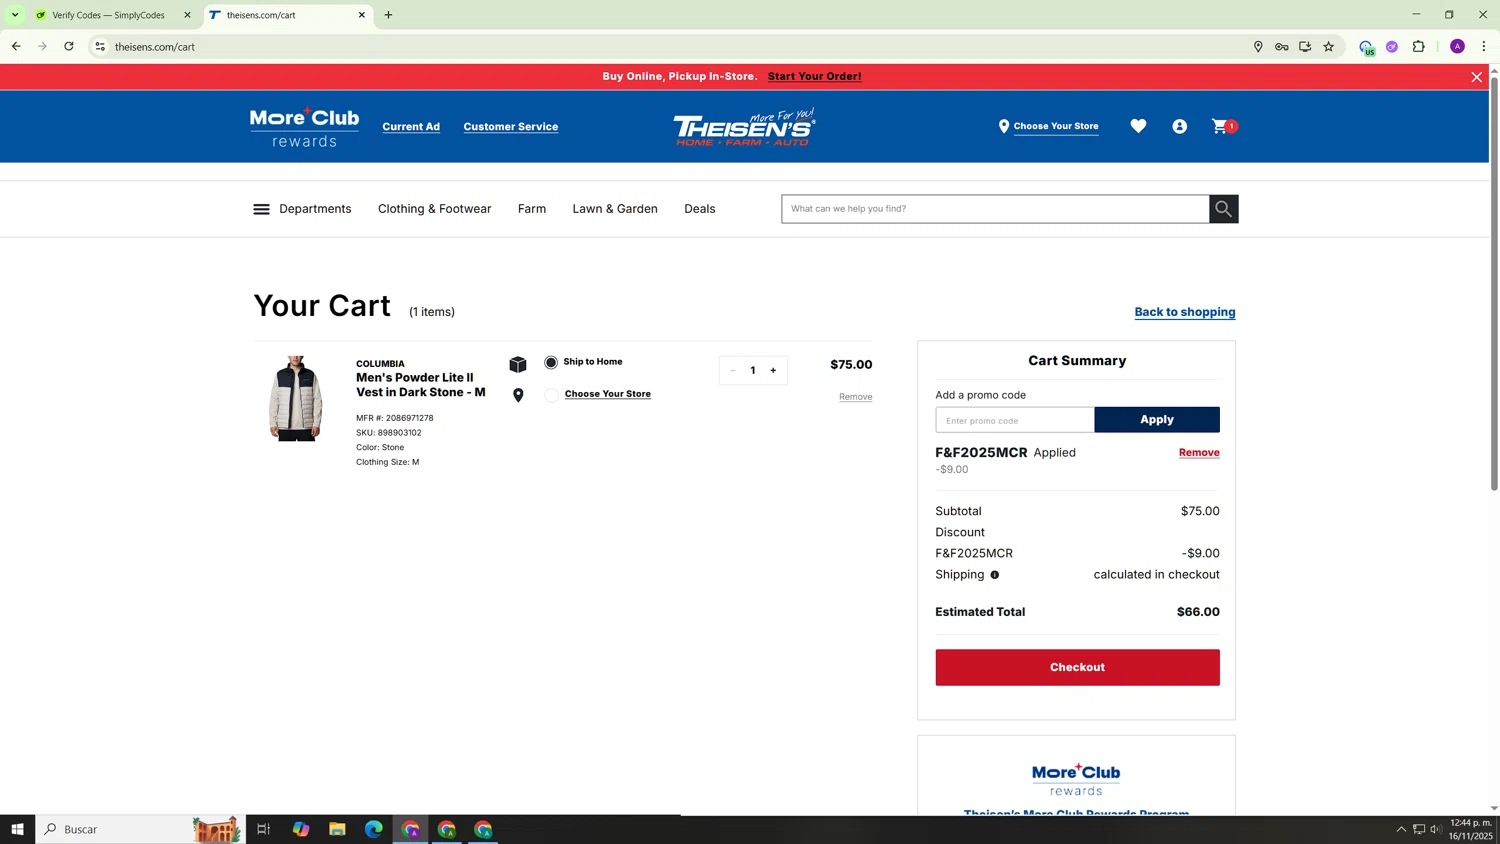Viewport: 1500px width, 844px height.
Task: Click the location icon in address bar
Action: click(x=1258, y=47)
